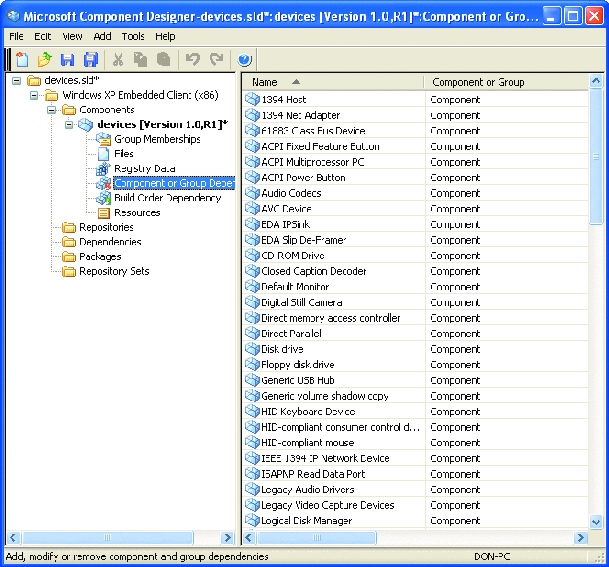Click the list vertical scrollbar down arrow
Image resolution: width=609 pixels, height=567 pixels.
coord(596,522)
